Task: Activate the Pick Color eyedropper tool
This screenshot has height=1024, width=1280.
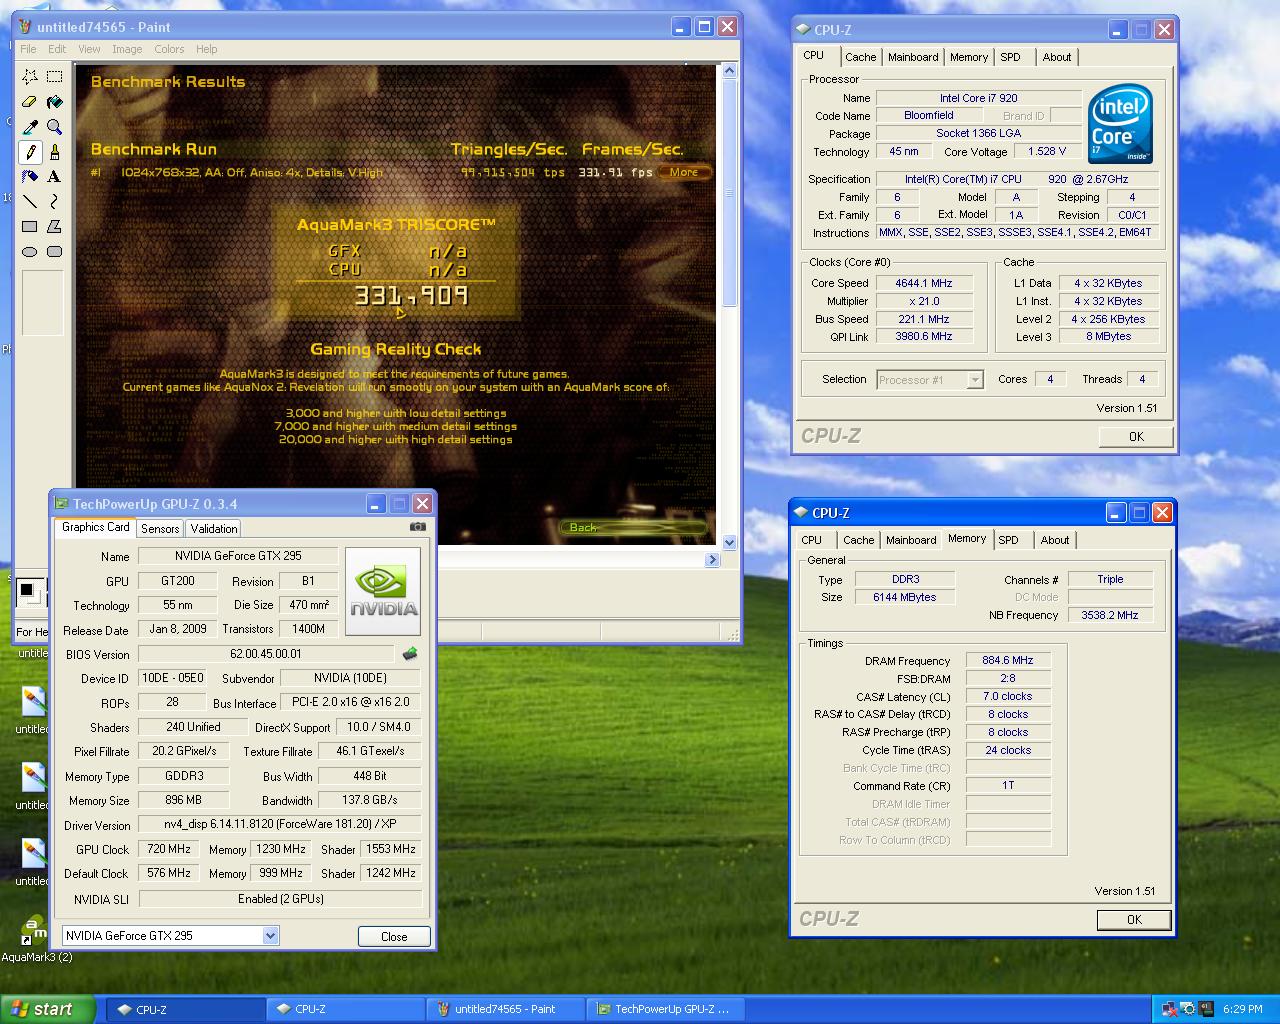Action: [30, 127]
